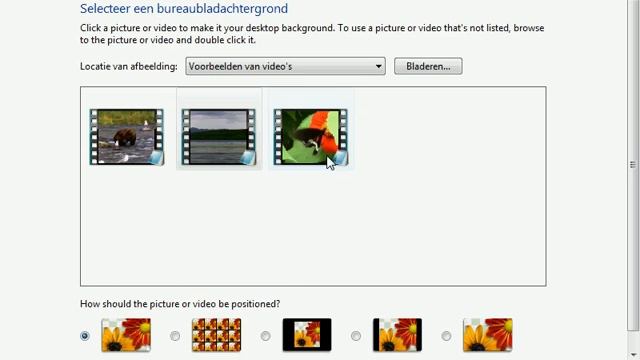Click the fill position flower preview image
This screenshot has height=360, width=640.
point(126,335)
